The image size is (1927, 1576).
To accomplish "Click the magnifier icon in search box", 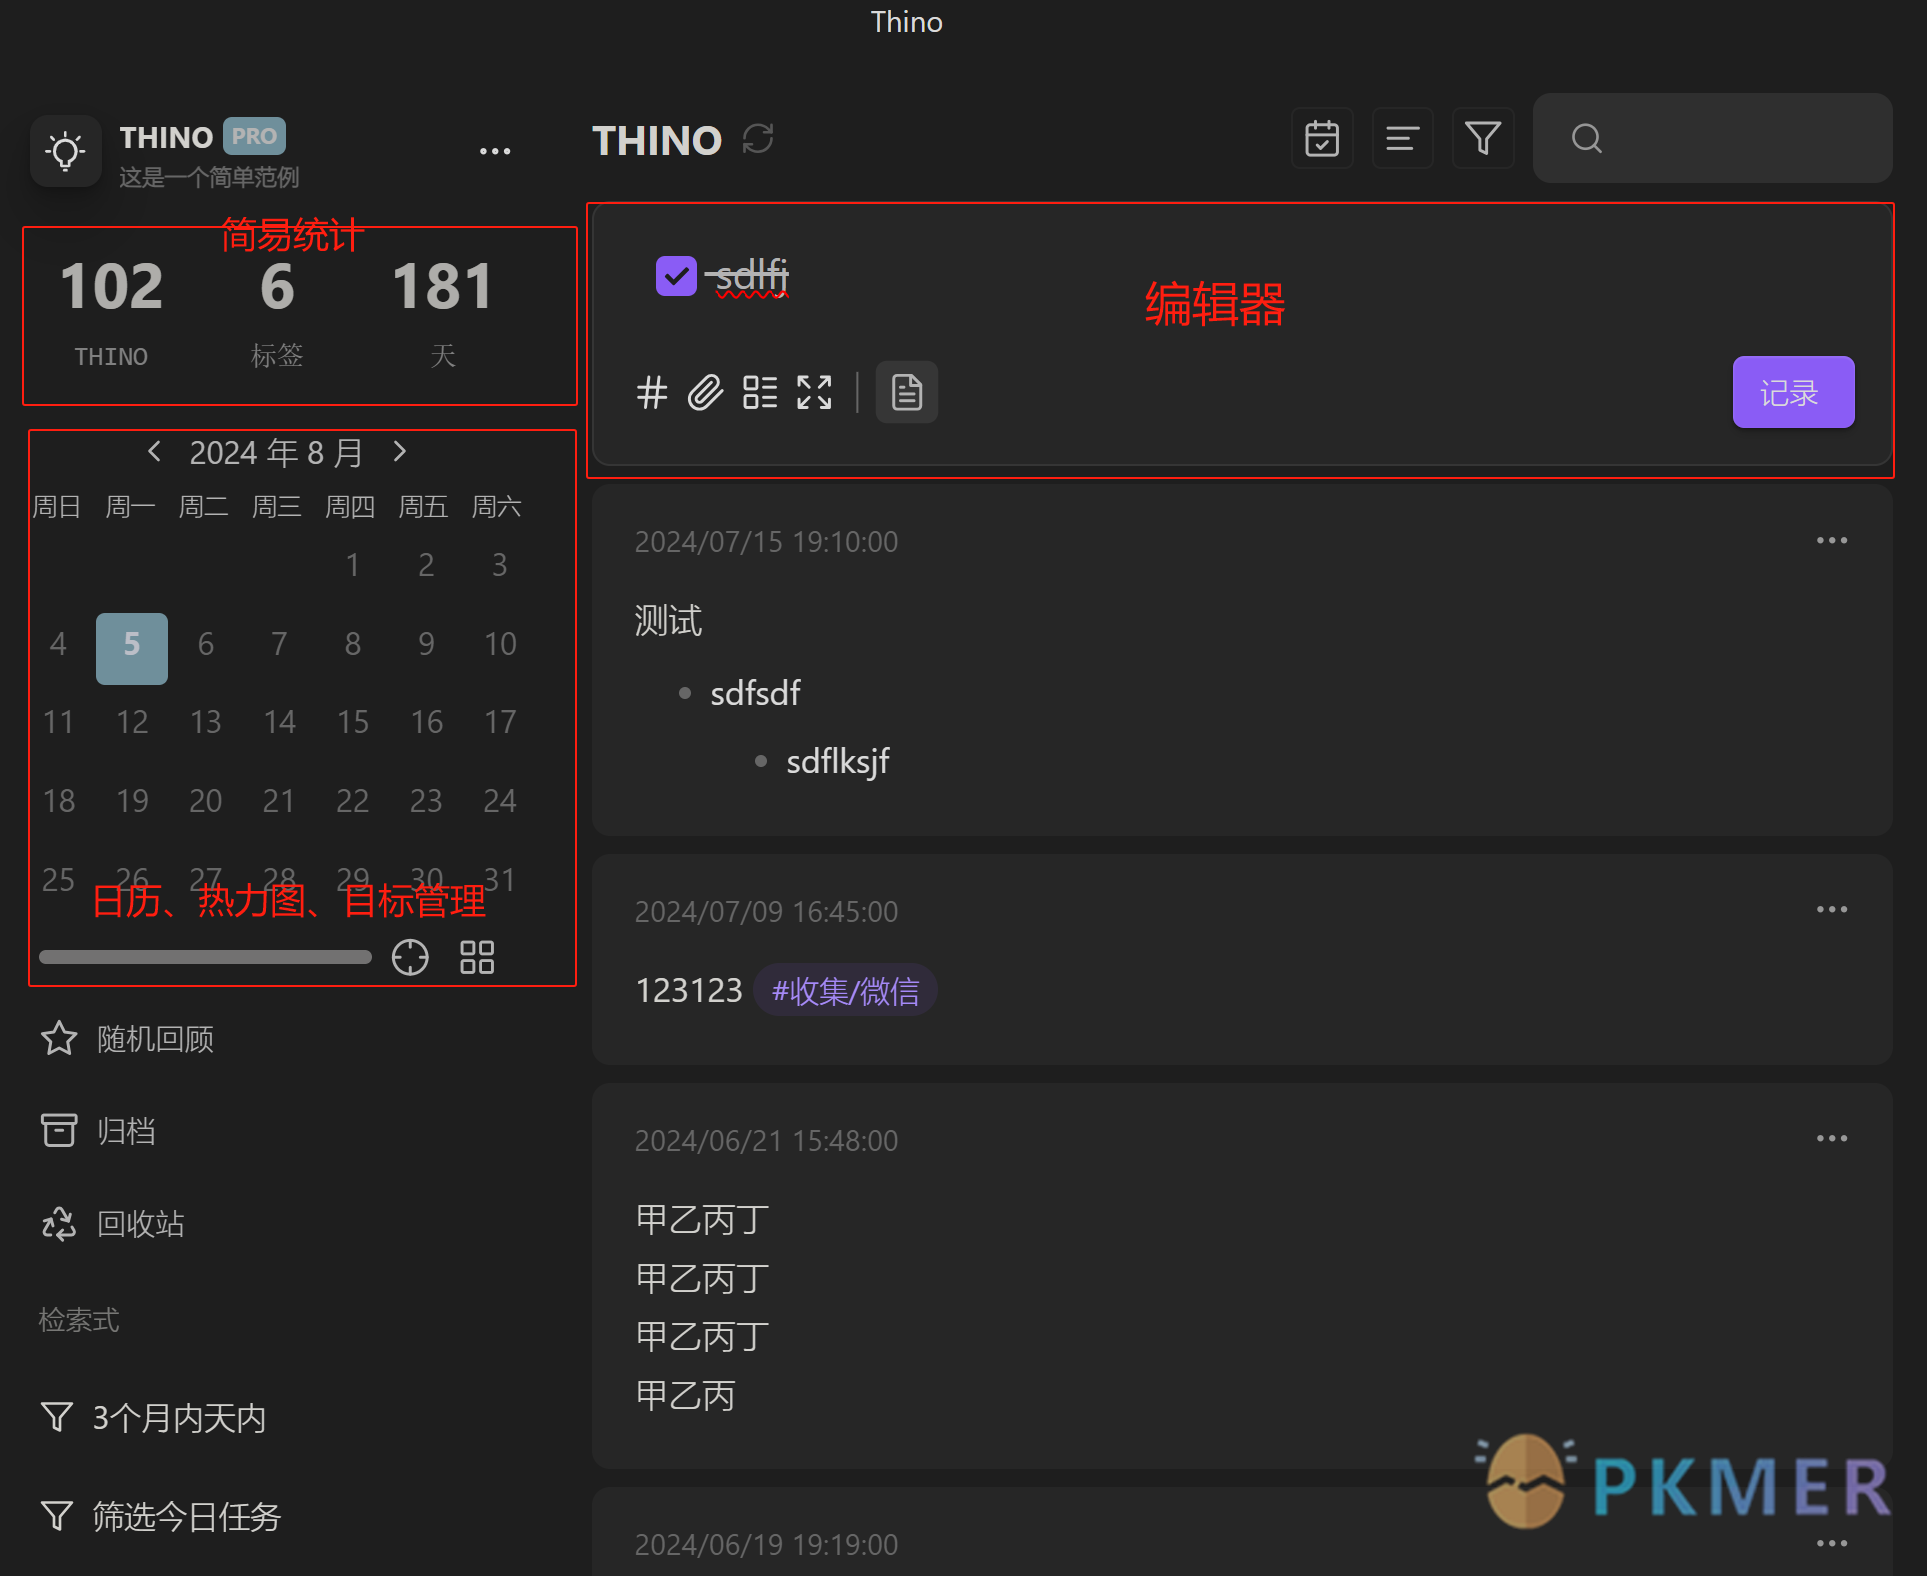I will tap(1587, 138).
